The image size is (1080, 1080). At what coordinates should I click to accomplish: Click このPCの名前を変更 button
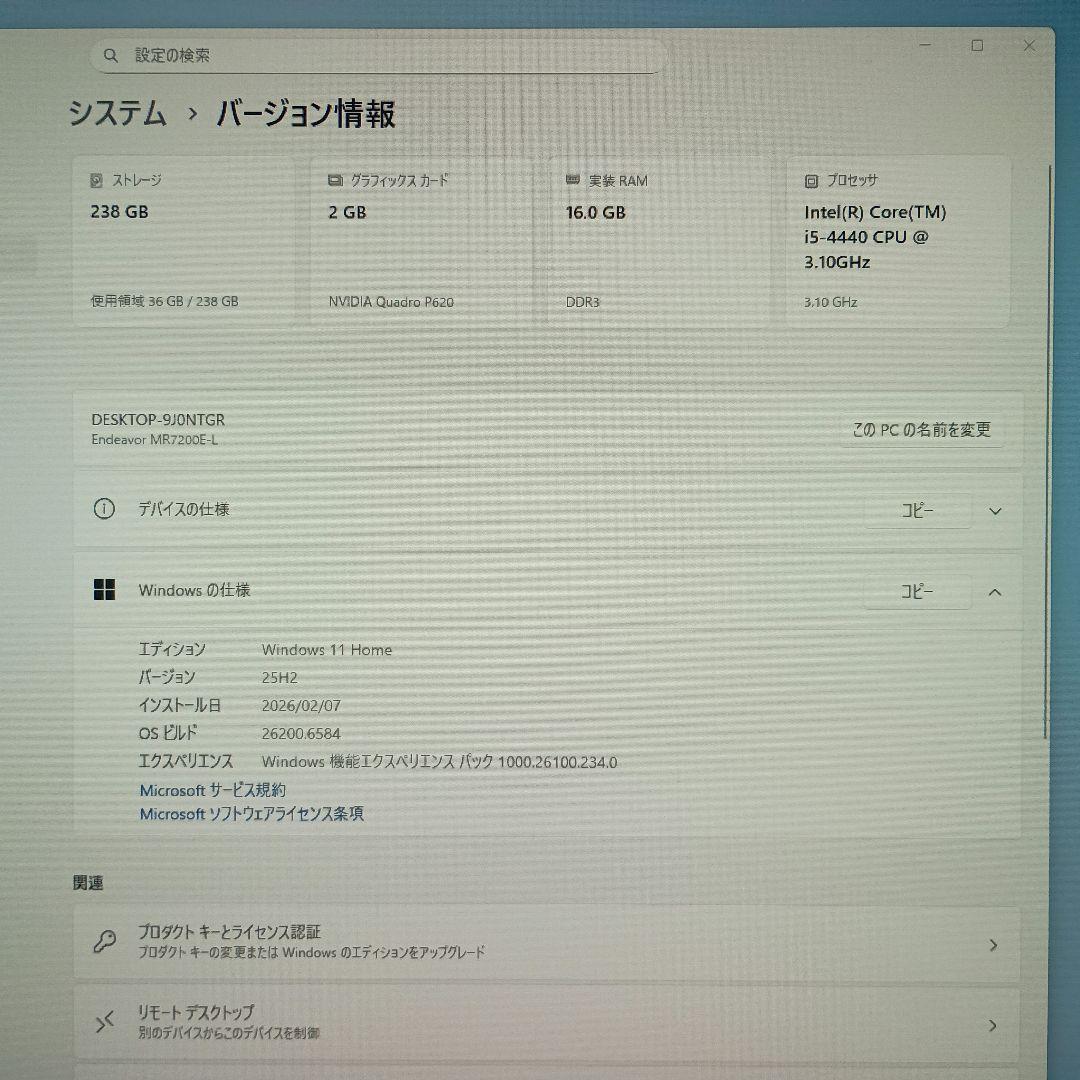[920, 430]
